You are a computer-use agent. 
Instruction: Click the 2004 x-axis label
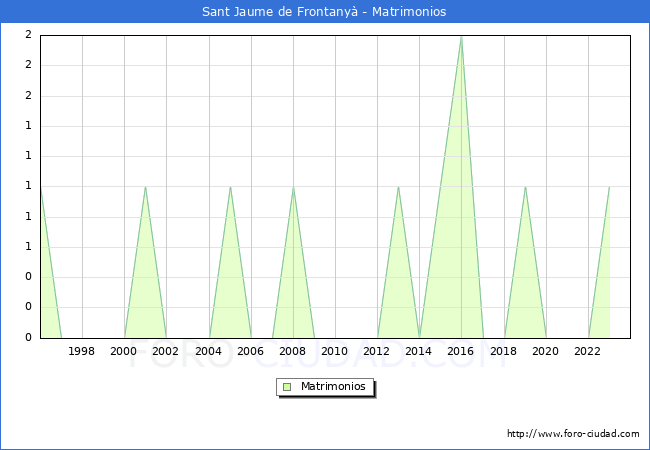pos(209,351)
